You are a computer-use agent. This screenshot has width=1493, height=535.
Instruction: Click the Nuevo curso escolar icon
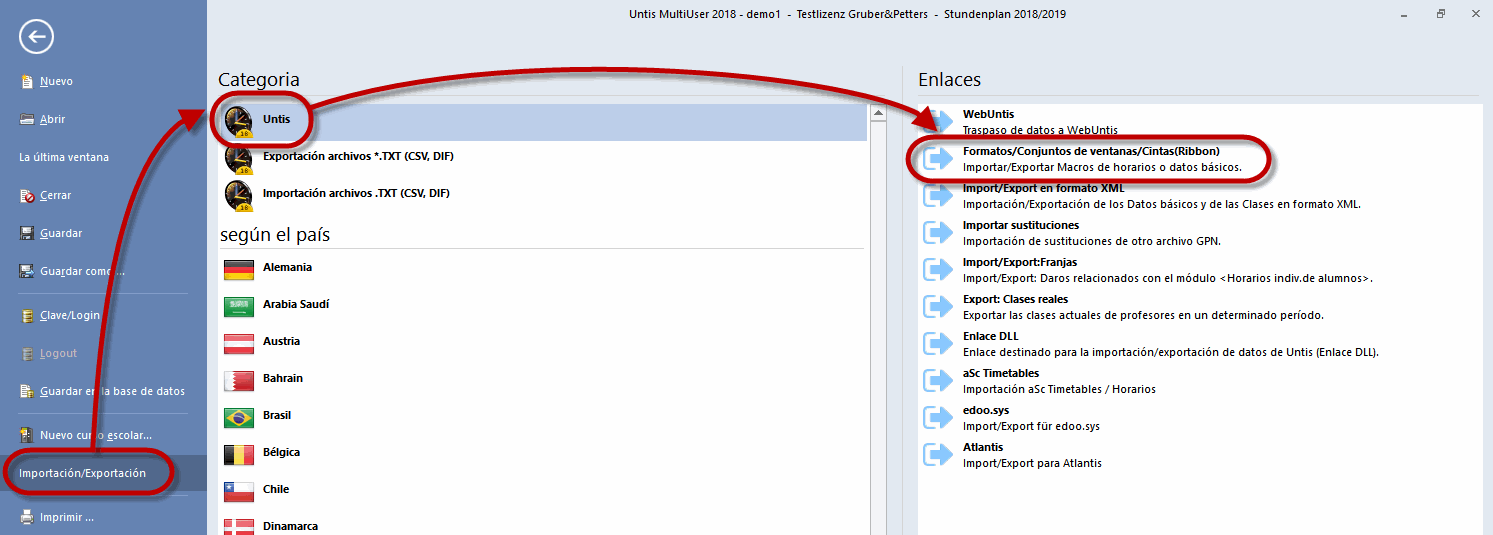(x=28, y=435)
